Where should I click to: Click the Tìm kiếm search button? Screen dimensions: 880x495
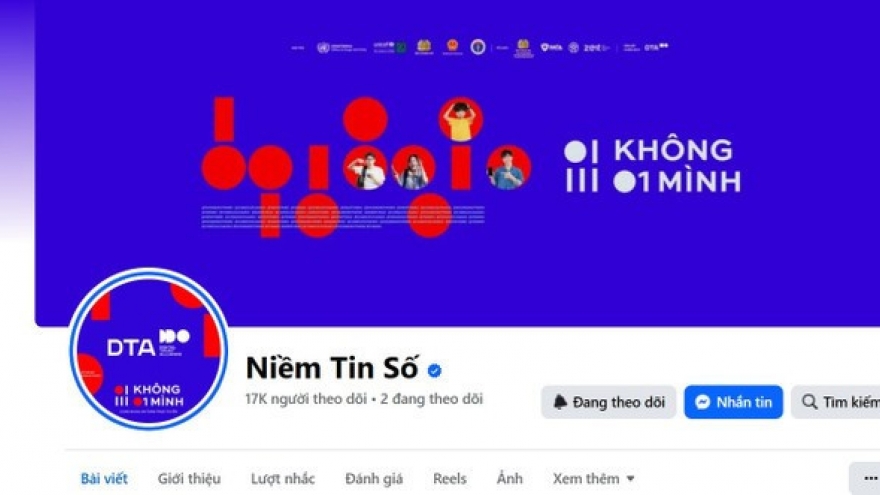(836, 402)
